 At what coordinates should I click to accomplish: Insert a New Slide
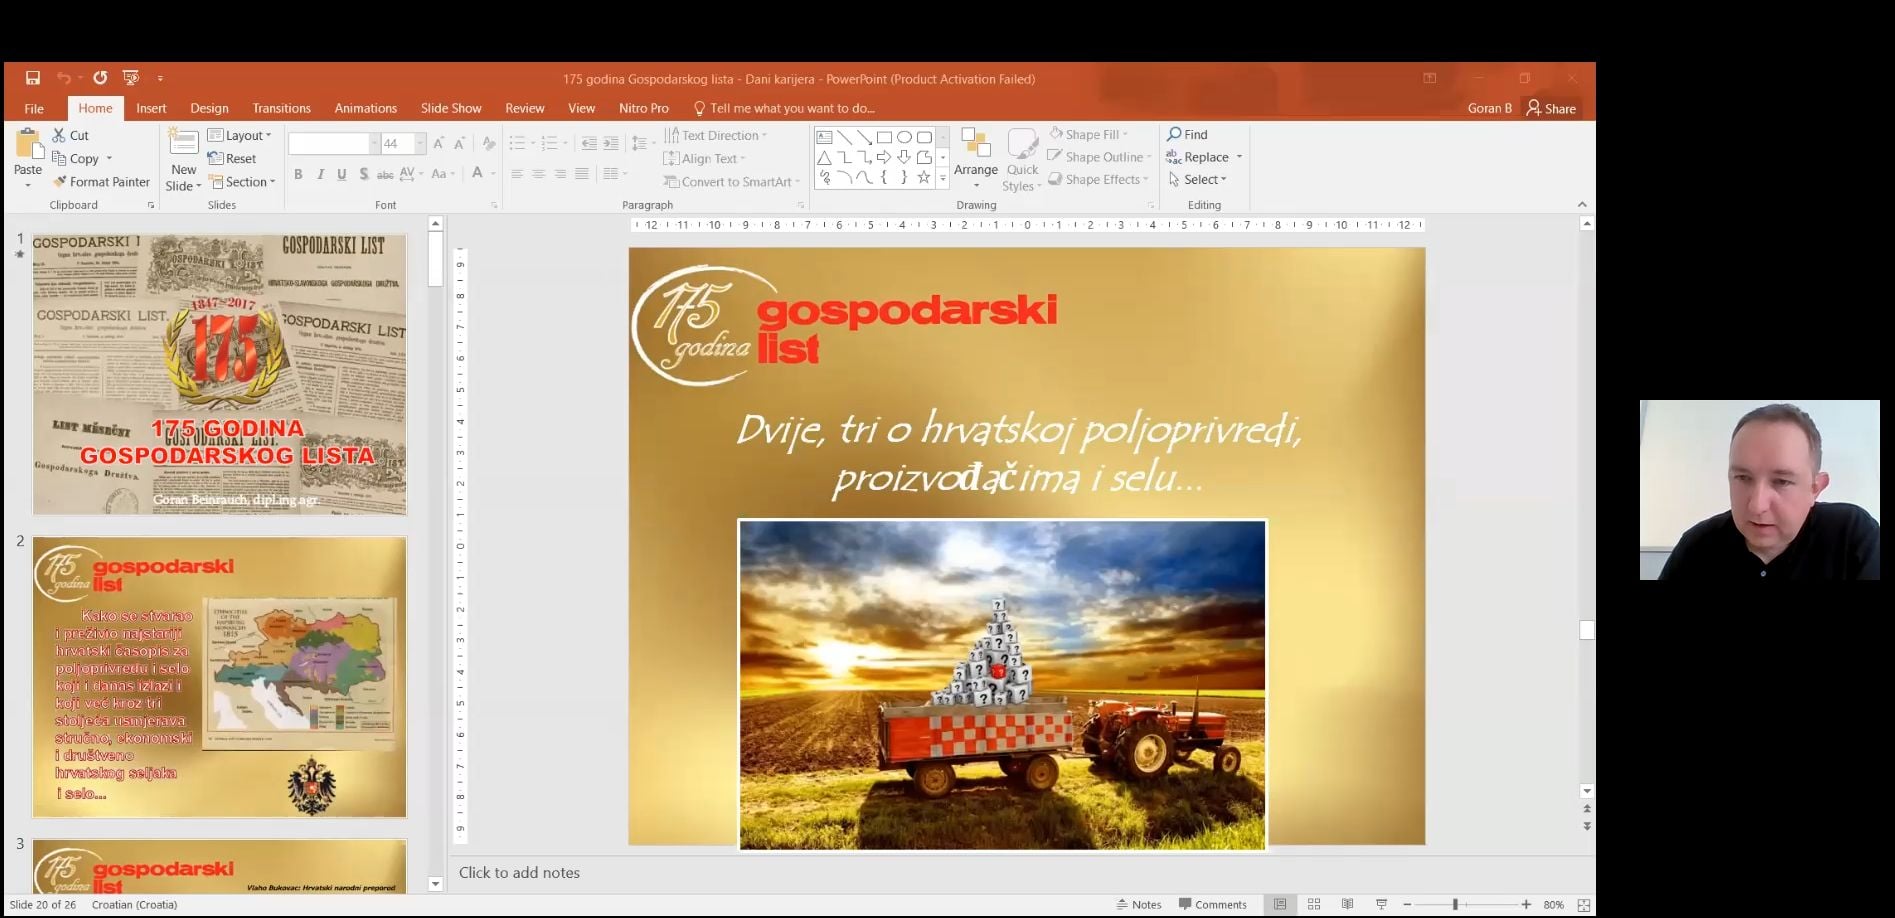pos(183,160)
